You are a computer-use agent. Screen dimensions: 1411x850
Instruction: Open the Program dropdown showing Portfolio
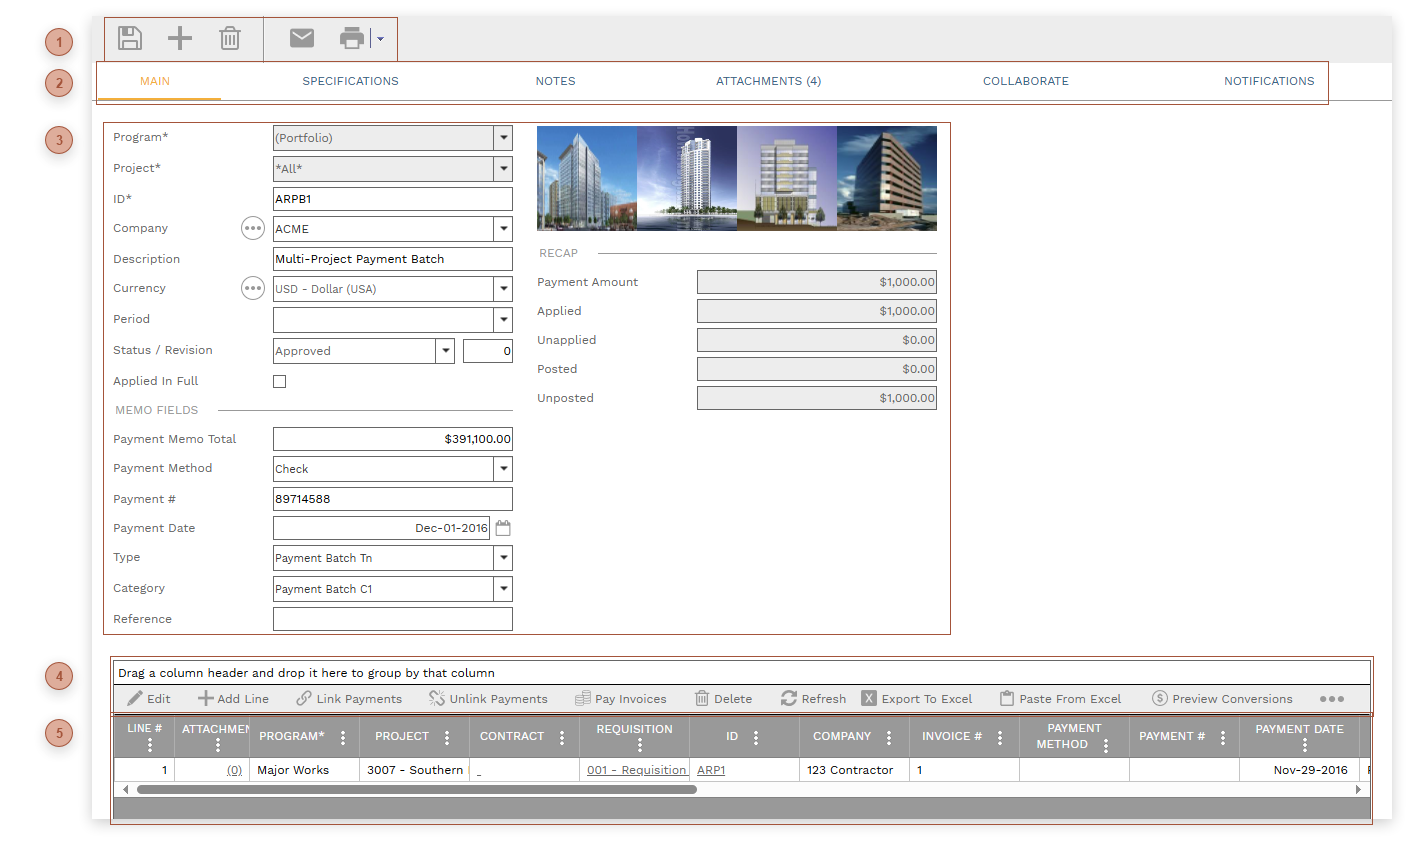[x=504, y=138]
